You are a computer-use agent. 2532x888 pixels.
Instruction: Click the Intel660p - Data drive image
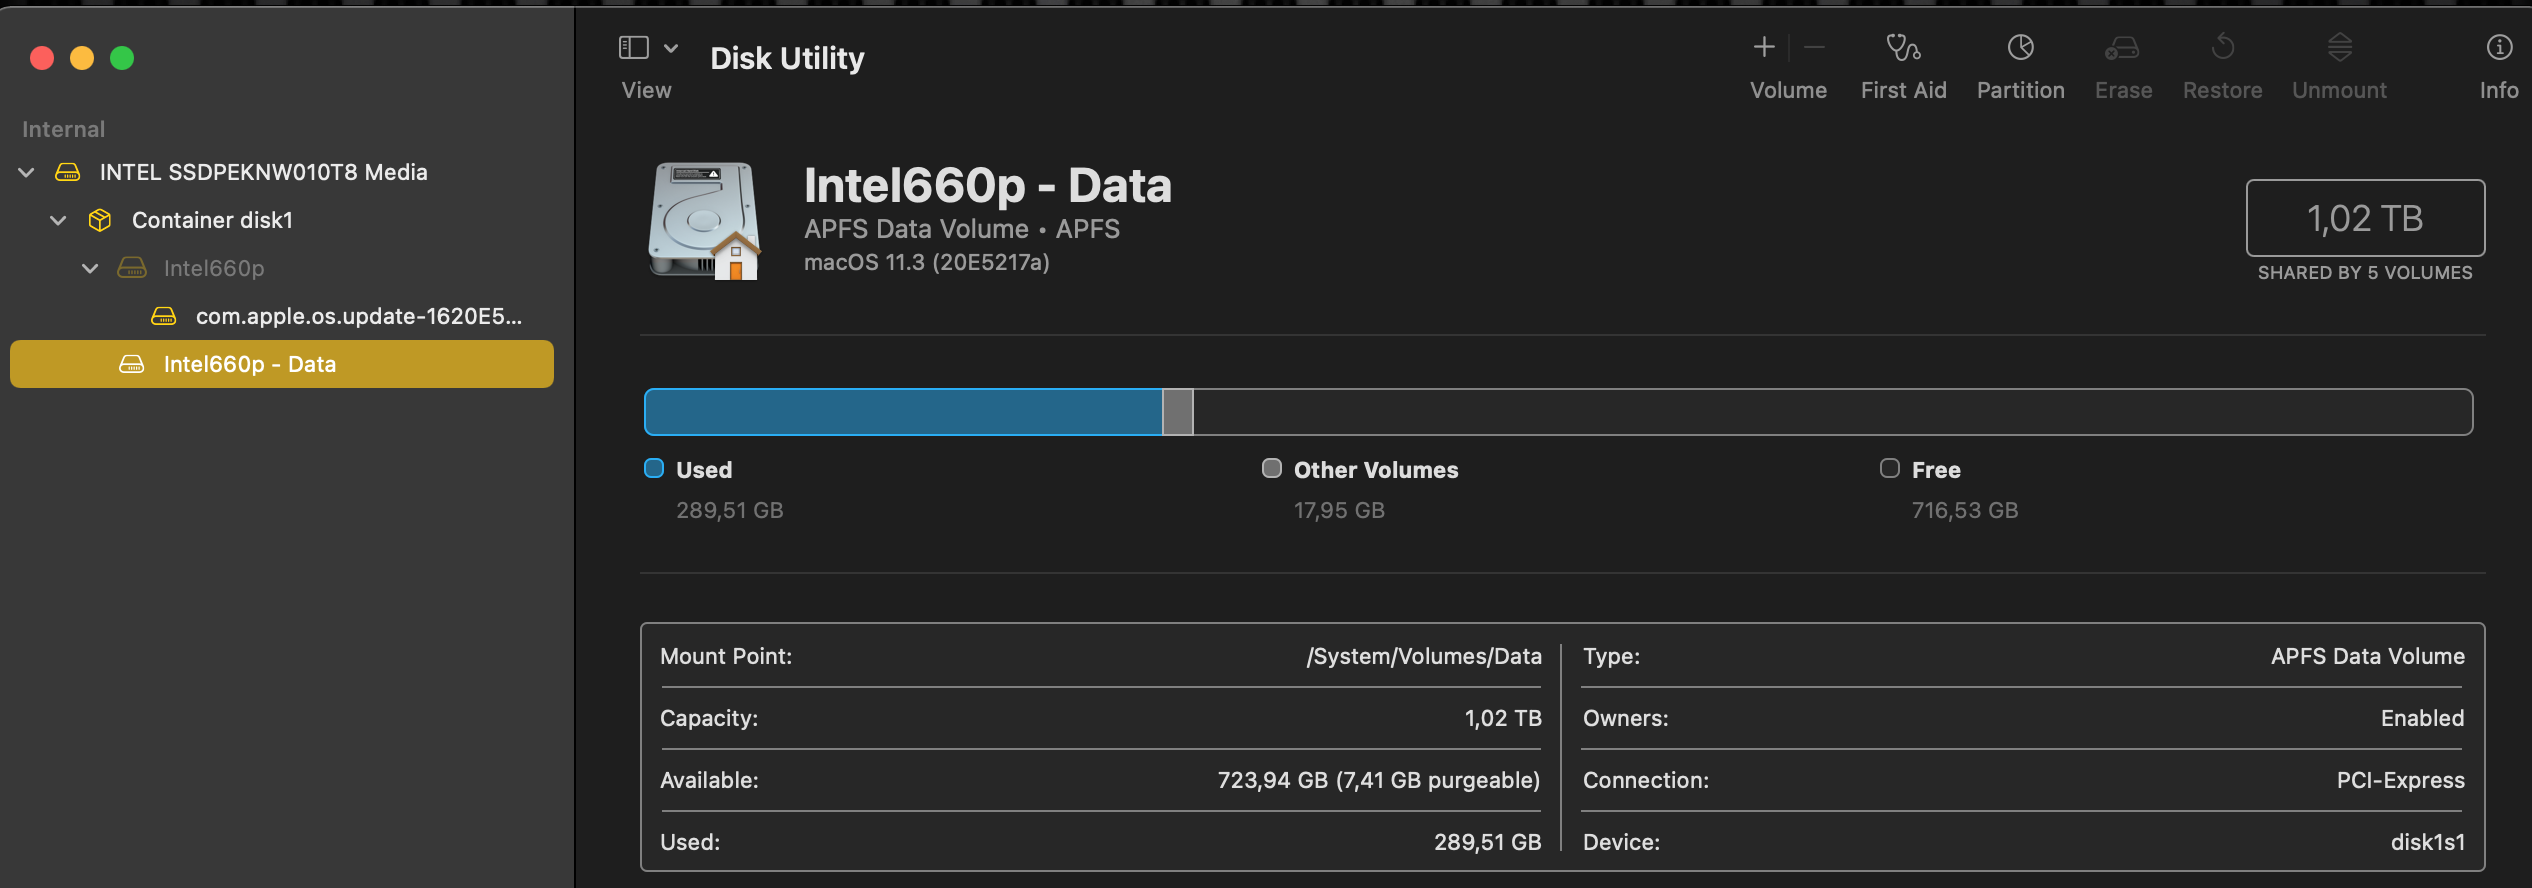click(705, 222)
